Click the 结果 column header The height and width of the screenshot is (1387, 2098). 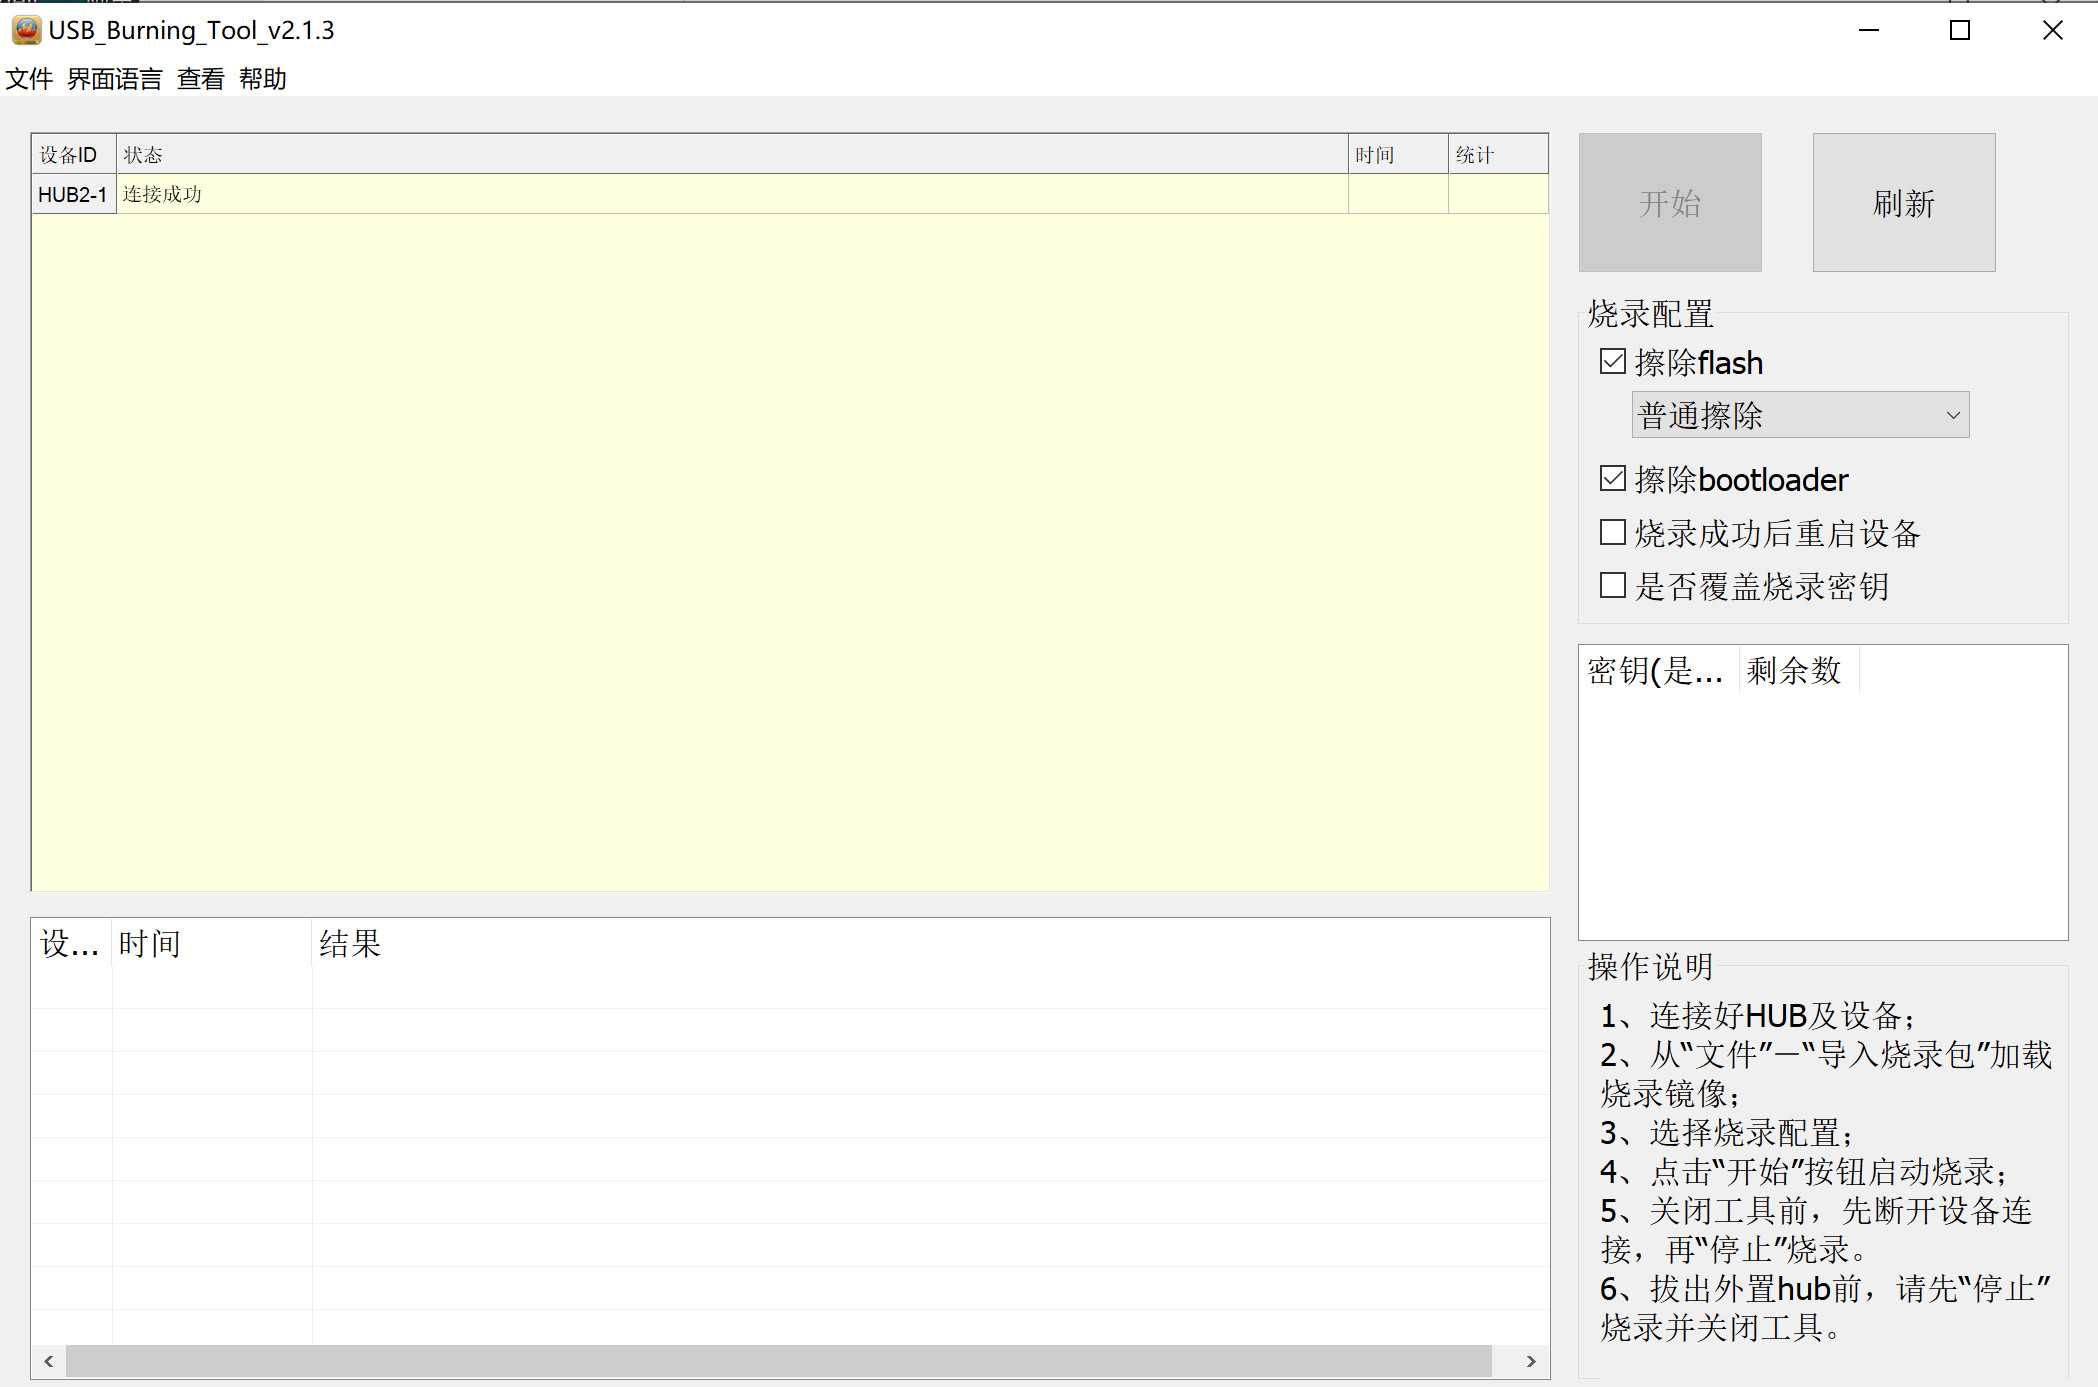click(x=350, y=943)
